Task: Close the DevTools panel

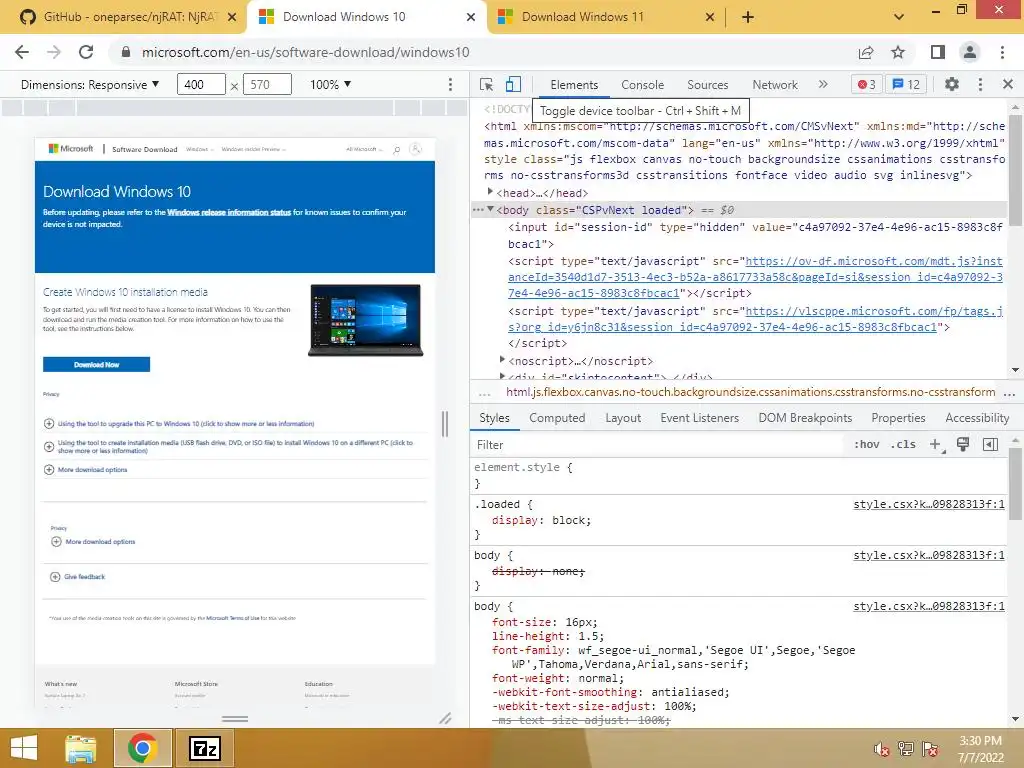Action: (x=1008, y=84)
